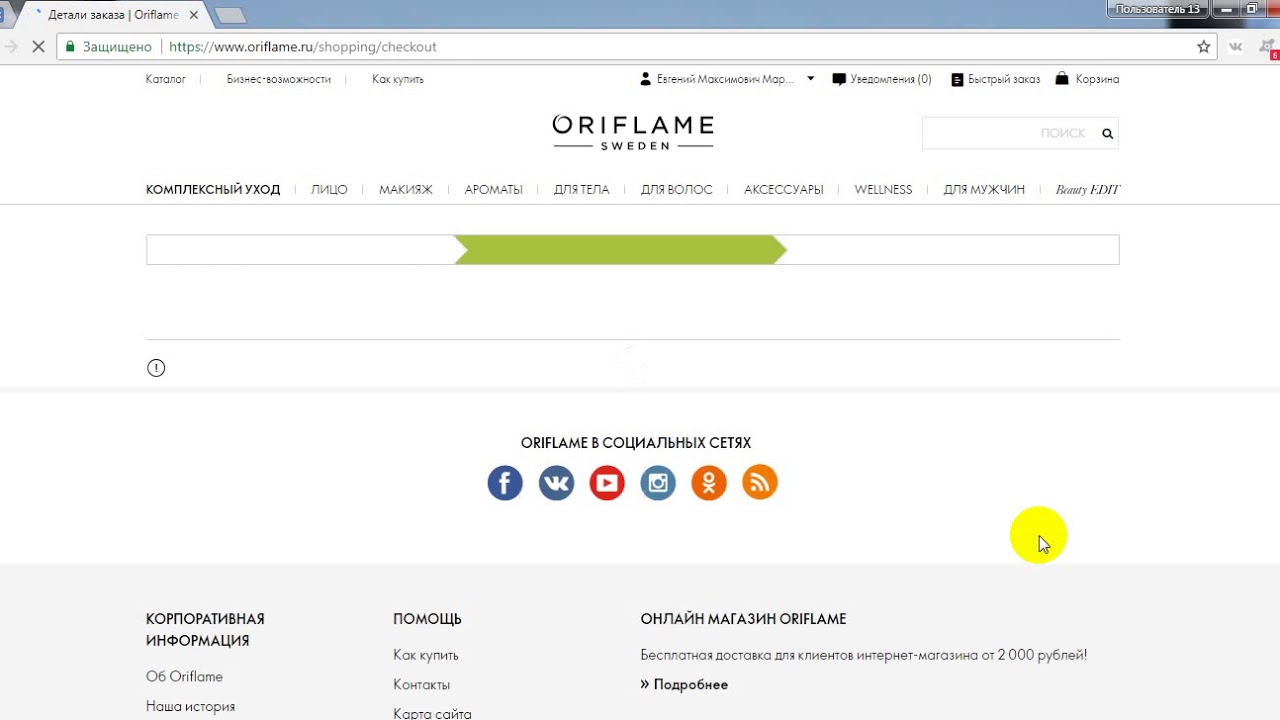Stop page loading in browser toolbar
This screenshot has width=1280, height=720.
coord(38,47)
